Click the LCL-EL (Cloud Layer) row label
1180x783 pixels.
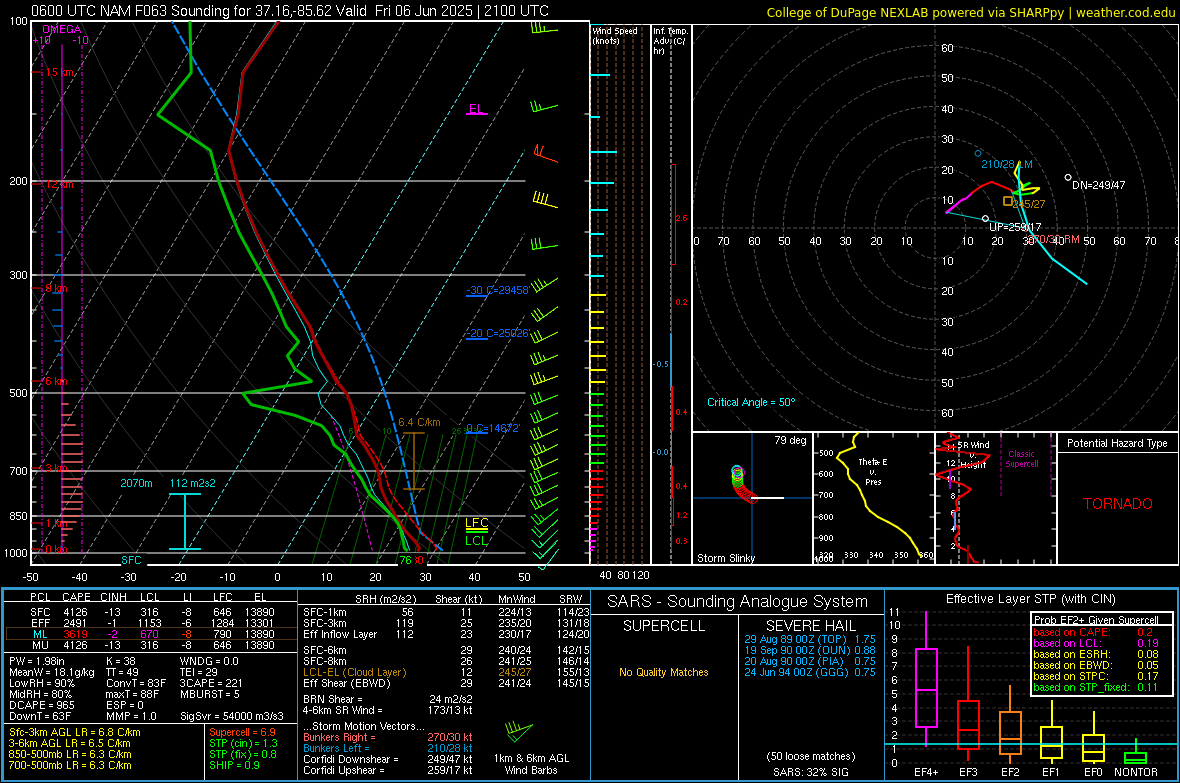[354, 672]
